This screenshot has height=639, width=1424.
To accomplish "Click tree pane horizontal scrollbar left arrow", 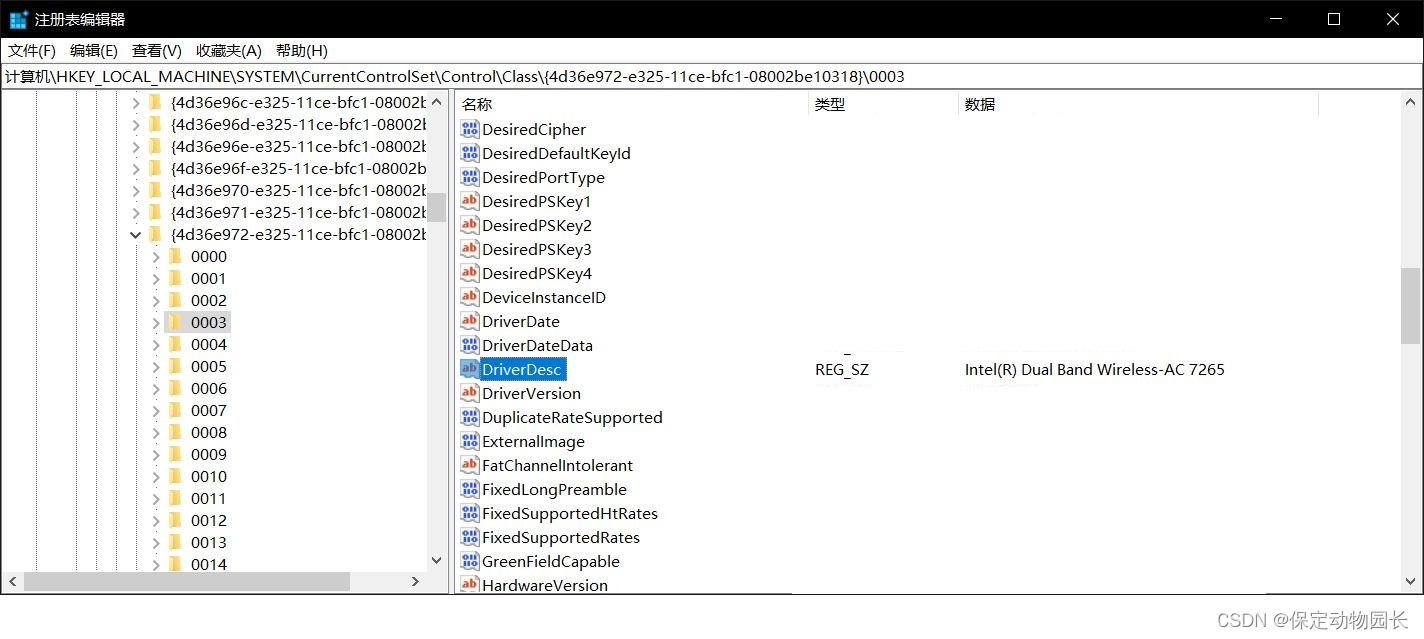I will 12,581.
